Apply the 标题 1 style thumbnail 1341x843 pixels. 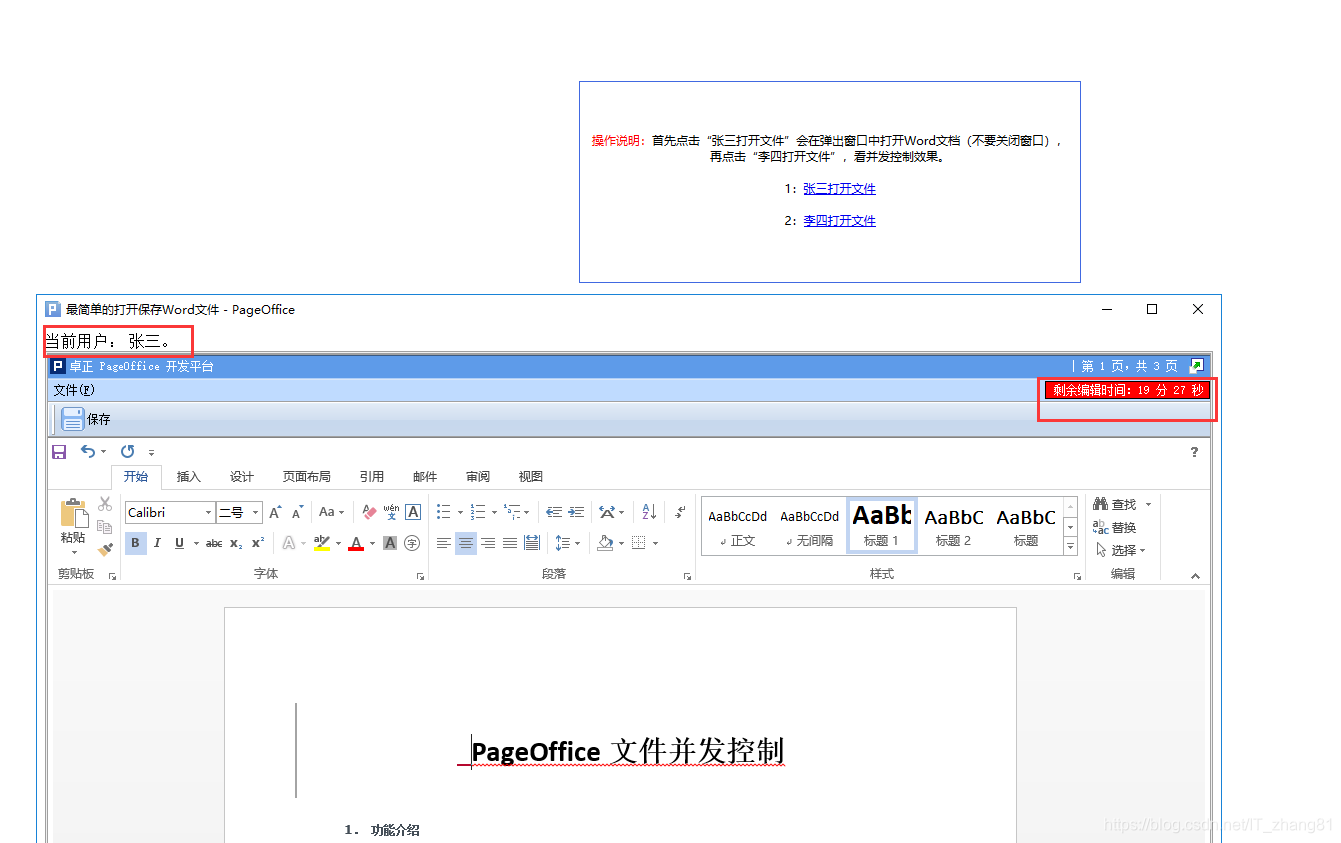[882, 526]
